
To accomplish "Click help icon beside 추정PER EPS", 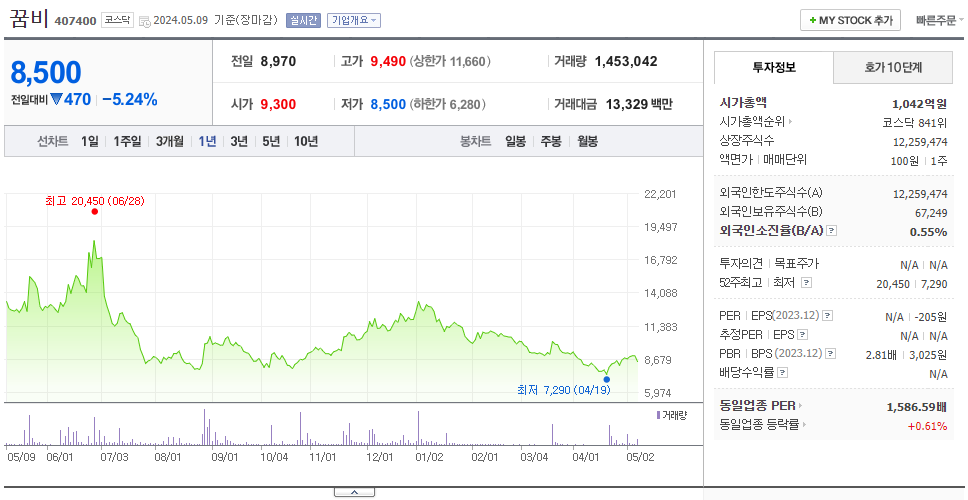I will [x=802, y=335].
